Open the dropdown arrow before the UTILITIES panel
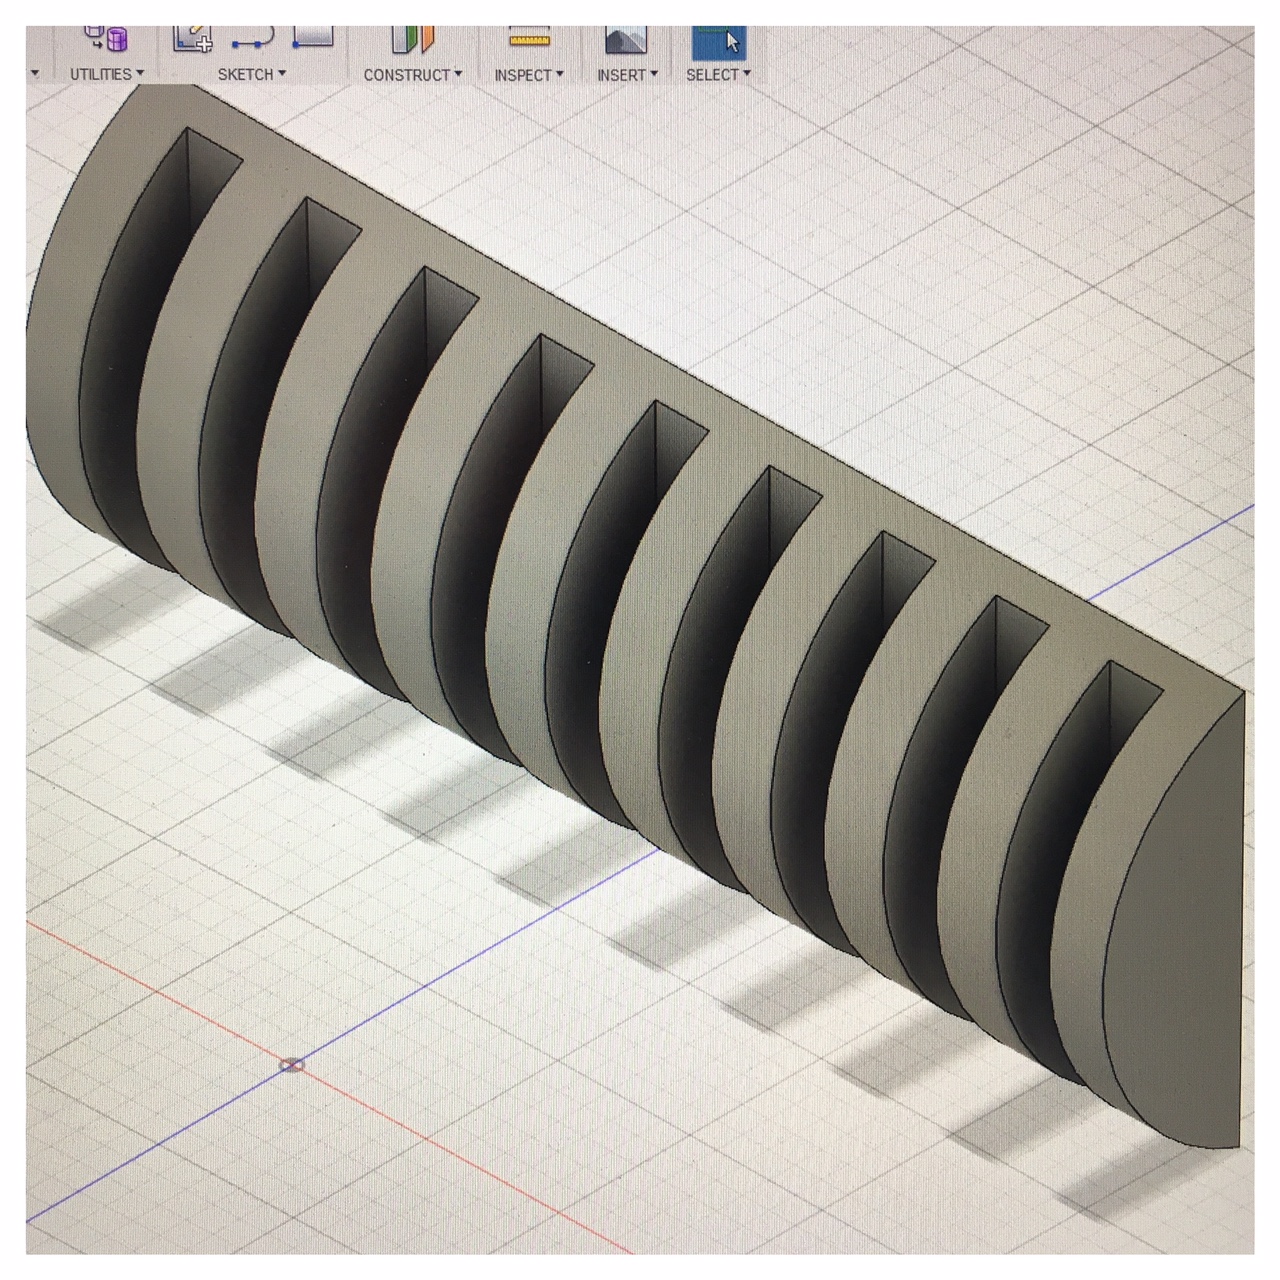1280x1280 pixels. click(x=35, y=73)
